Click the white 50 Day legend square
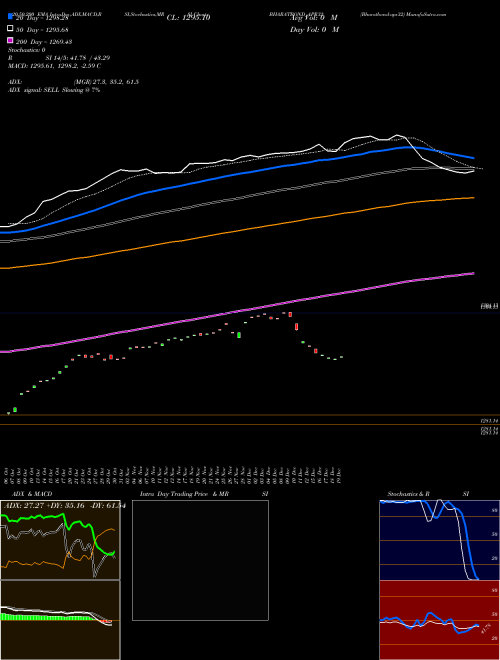The image size is (500, 660). 10,29
